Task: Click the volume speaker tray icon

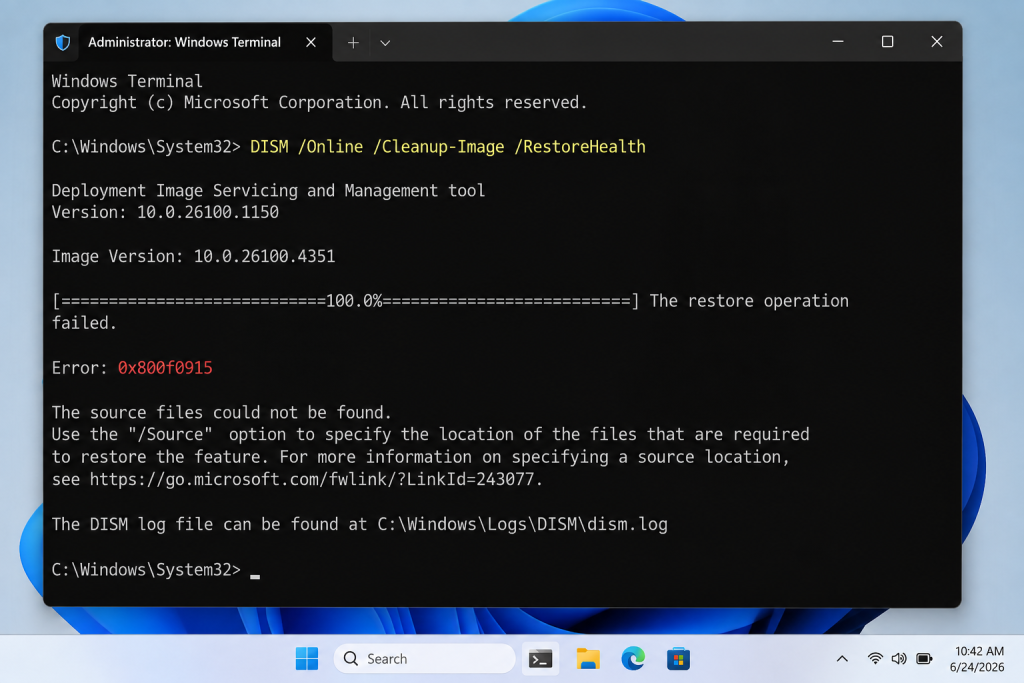Action: (899, 659)
